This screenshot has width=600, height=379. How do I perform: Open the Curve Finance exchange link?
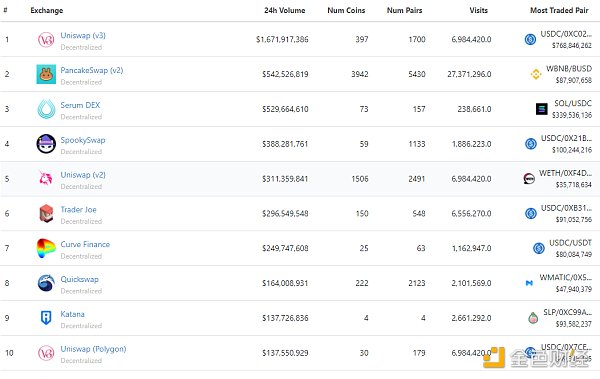point(85,244)
